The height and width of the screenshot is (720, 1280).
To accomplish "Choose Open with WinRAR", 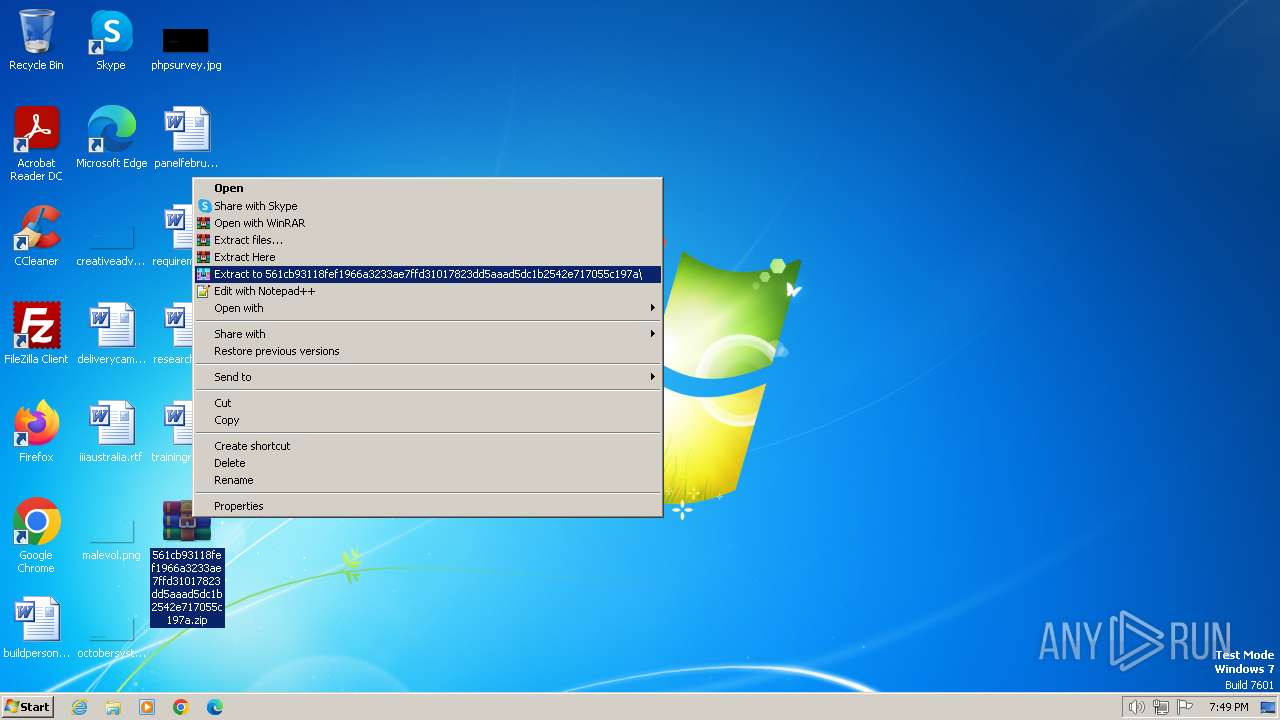I will (x=428, y=223).
